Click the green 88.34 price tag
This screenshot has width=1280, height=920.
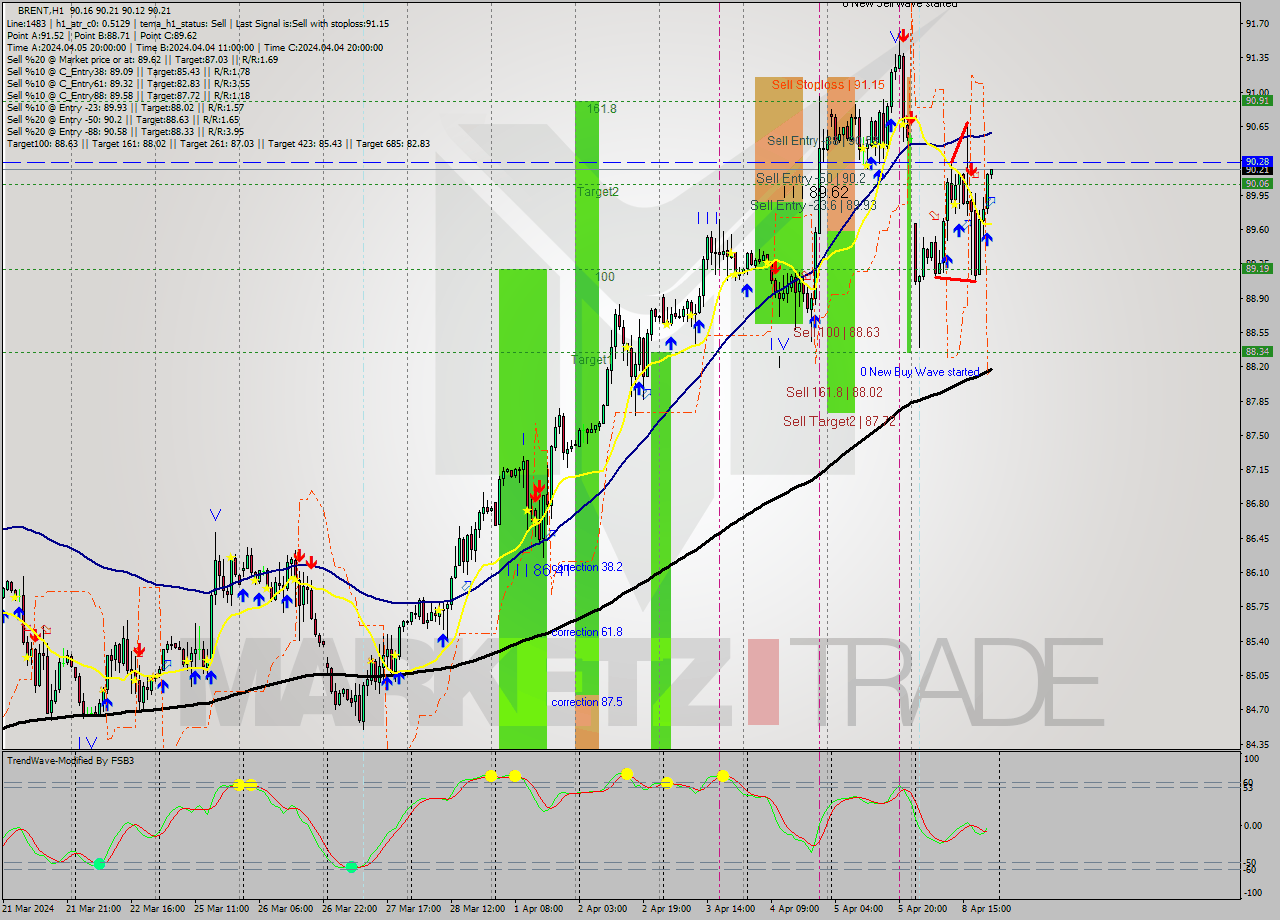point(1257,351)
